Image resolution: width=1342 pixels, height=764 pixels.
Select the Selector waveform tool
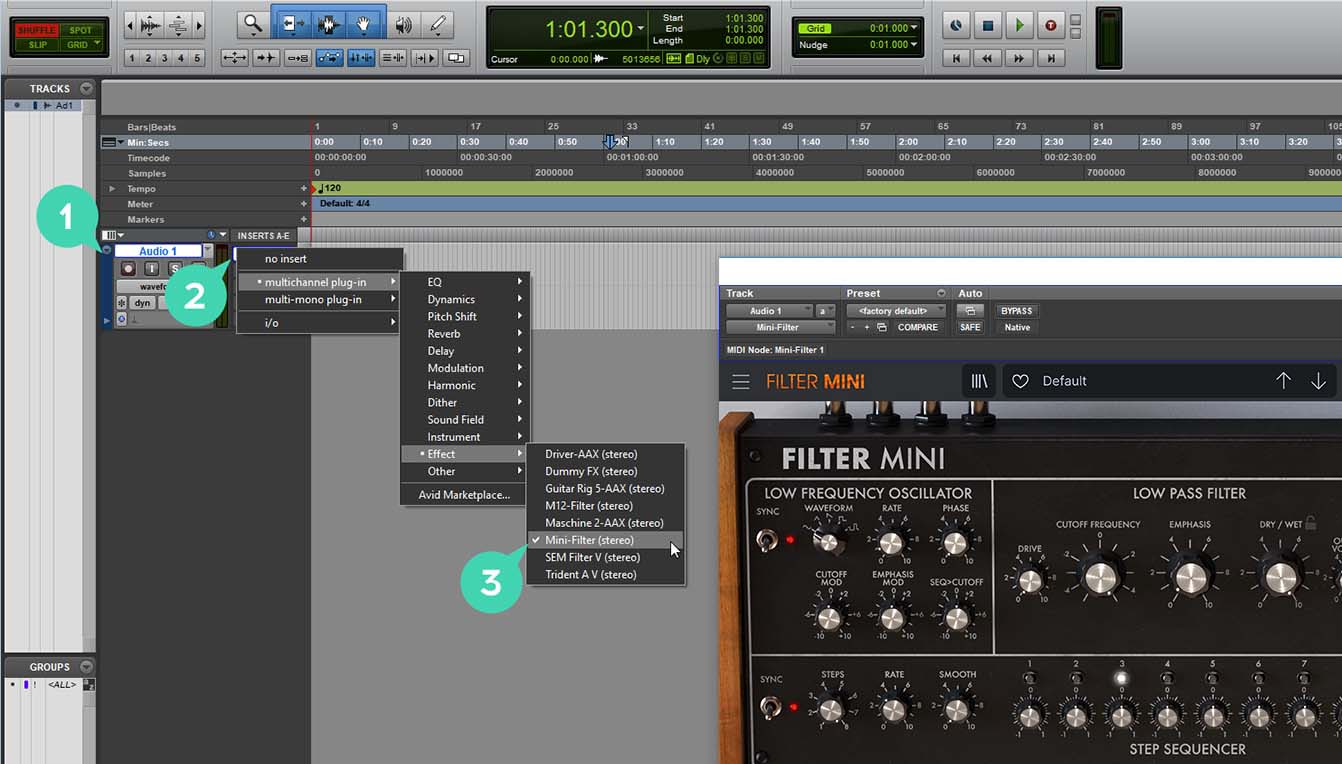coord(329,24)
